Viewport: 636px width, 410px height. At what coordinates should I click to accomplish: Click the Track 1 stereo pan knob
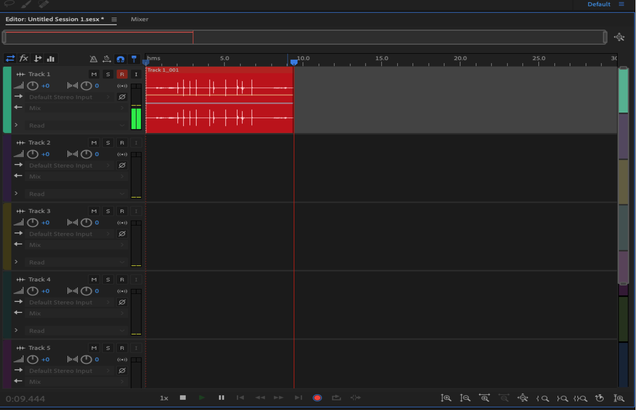coord(86,86)
